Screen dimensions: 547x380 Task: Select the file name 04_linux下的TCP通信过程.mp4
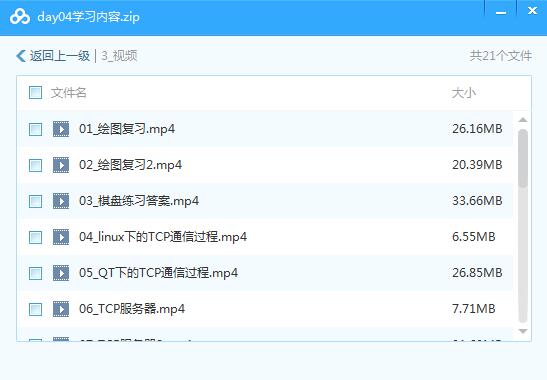click(163, 237)
